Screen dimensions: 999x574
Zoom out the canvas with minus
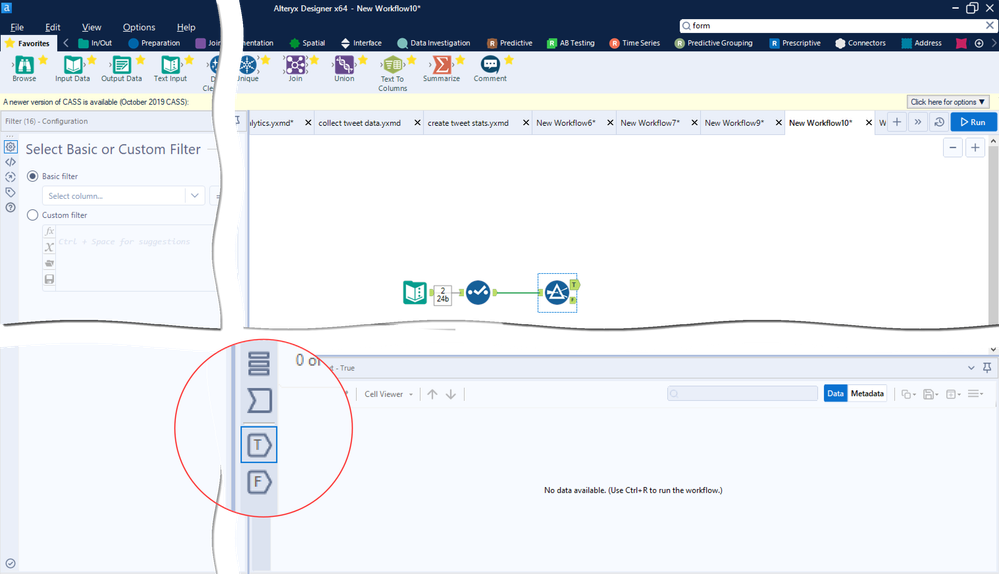pyautogui.click(x=952, y=148)
